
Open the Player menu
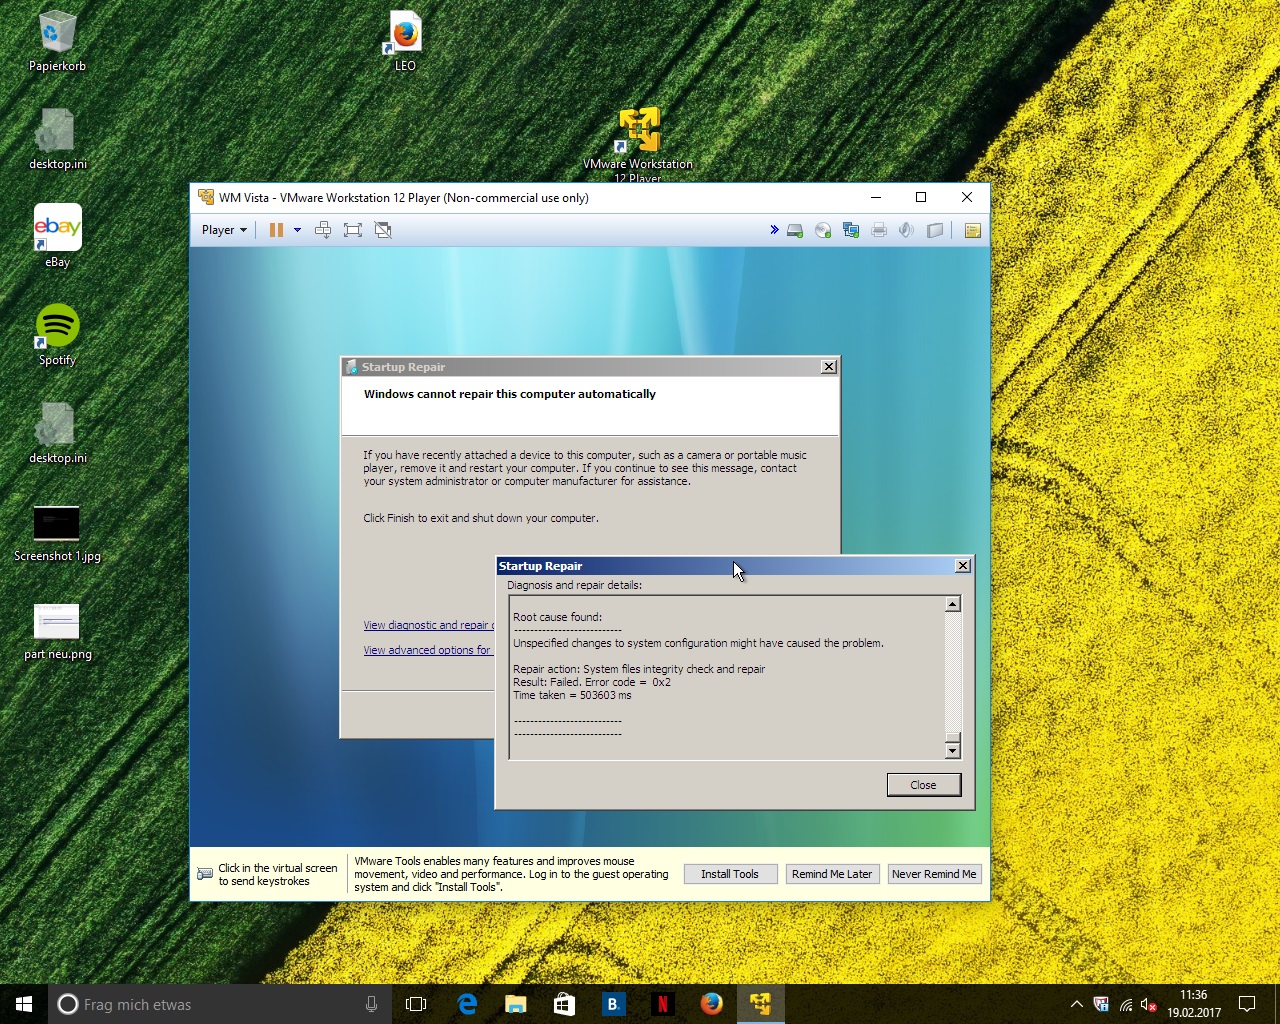tap(223, 230)
